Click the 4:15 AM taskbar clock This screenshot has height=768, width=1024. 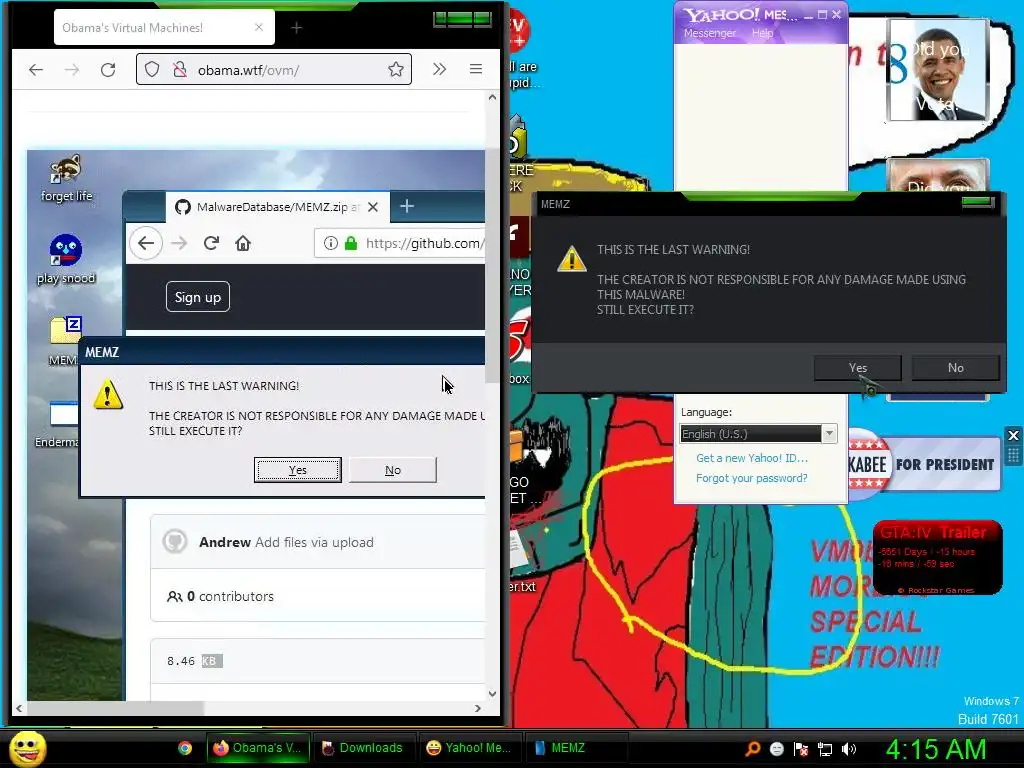[x=936, y=750]
